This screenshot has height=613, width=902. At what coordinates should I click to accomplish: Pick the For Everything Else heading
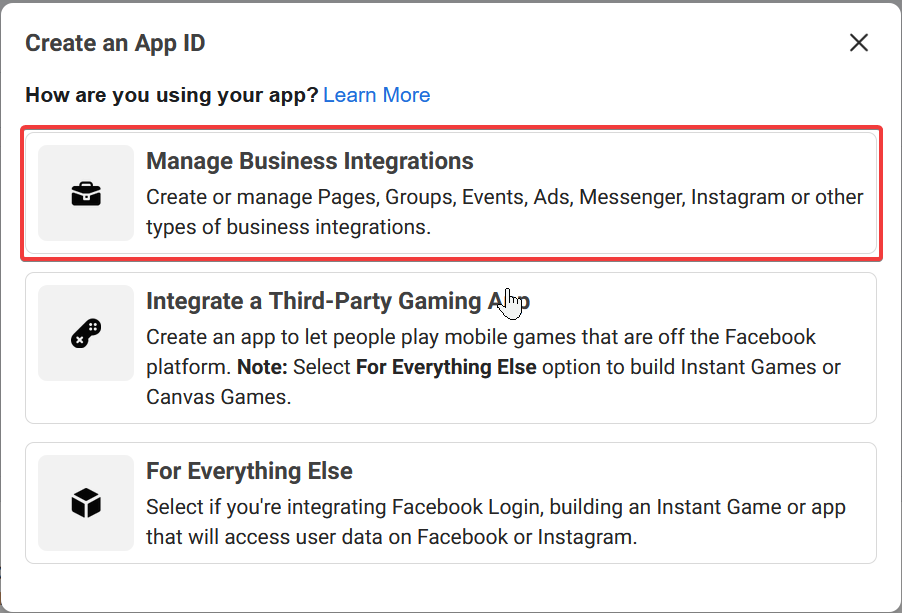click(x=249, y=471)
